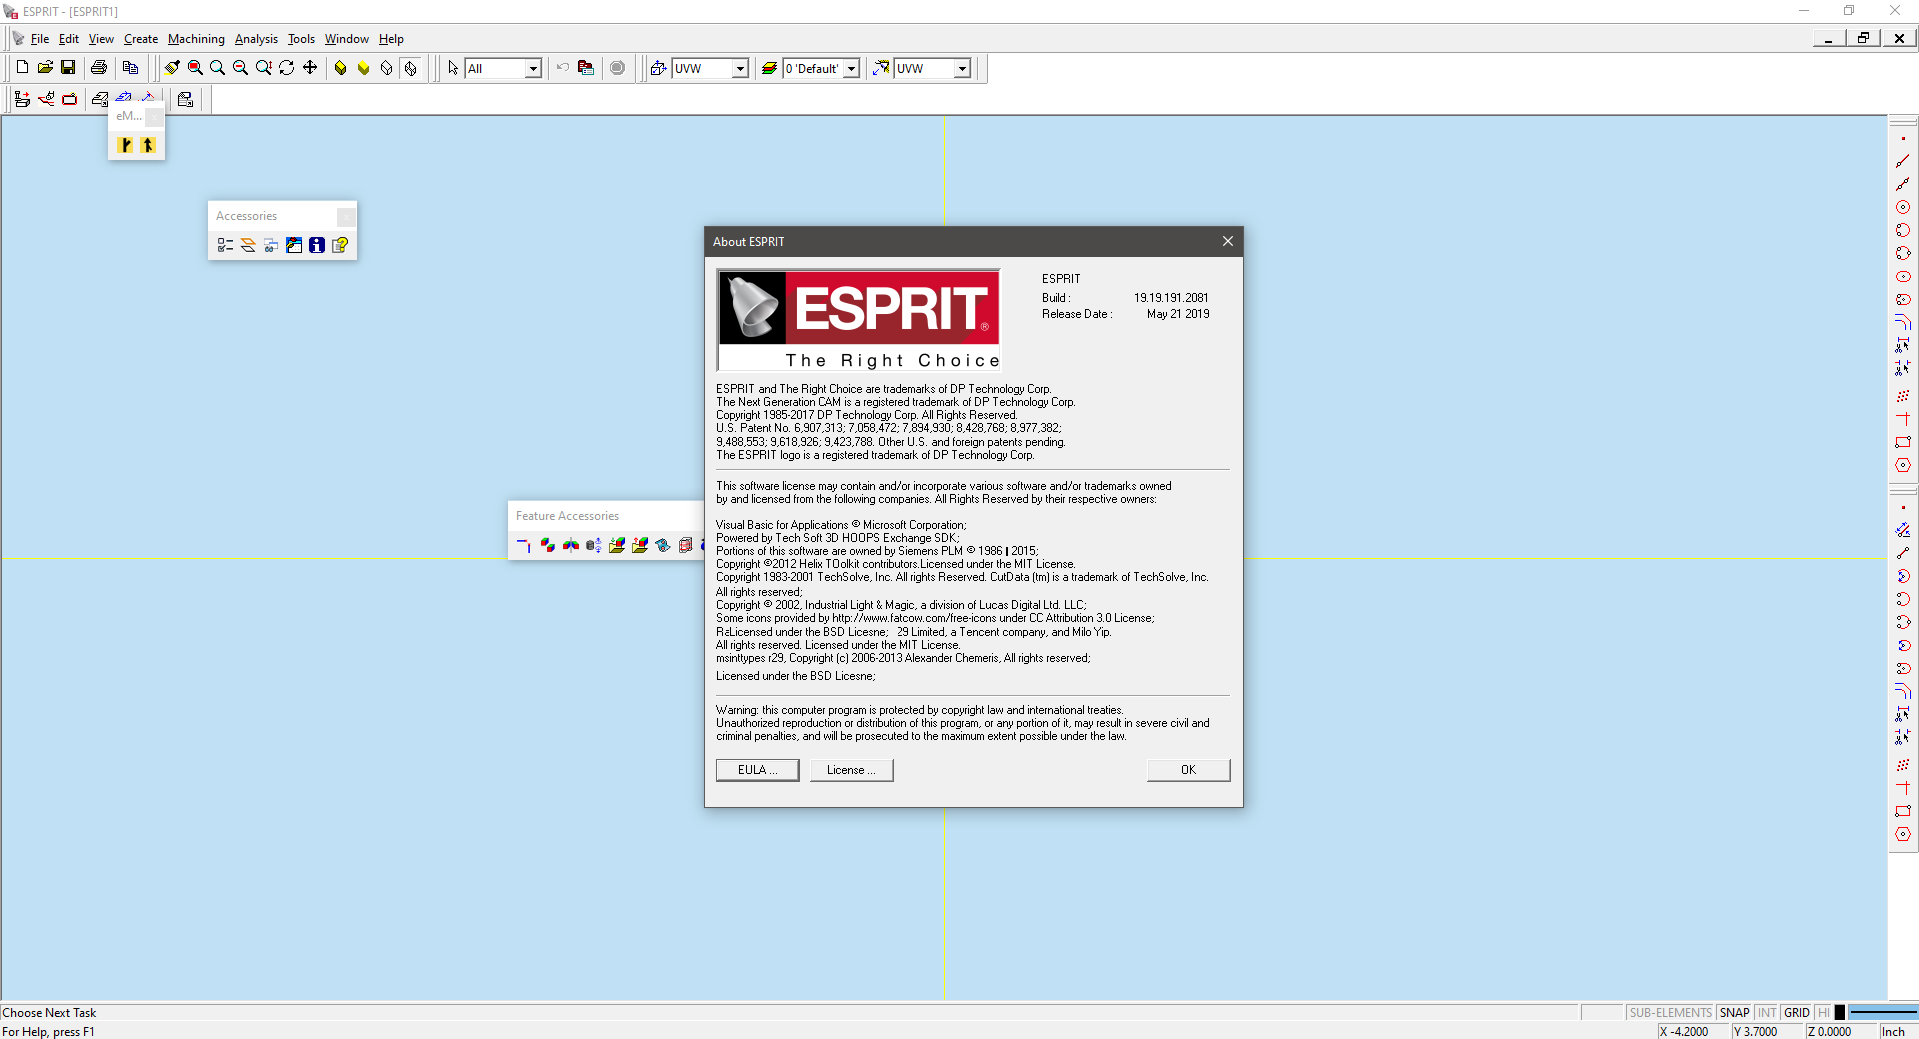Click the orange layers icon in Accessories toolbar
This screenshot has width=1919, height=1039.
click(x=248, y=245)
